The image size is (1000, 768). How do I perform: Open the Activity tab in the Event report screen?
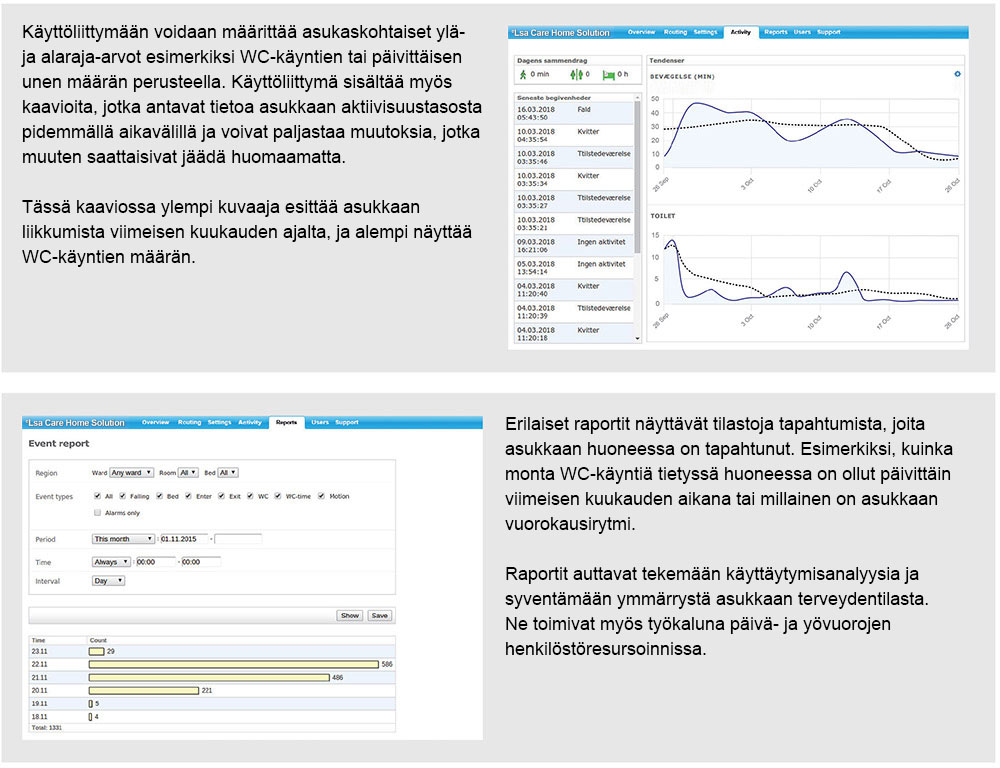pyautogui.click(x=250, y=422)
